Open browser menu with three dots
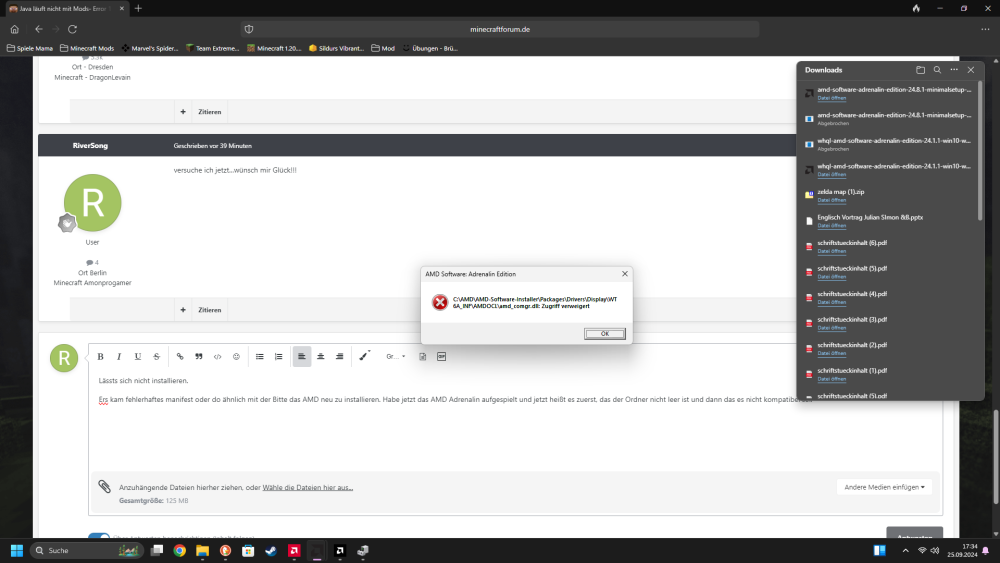The width and height of the screenshot is (1000, 563). [985, 29]
